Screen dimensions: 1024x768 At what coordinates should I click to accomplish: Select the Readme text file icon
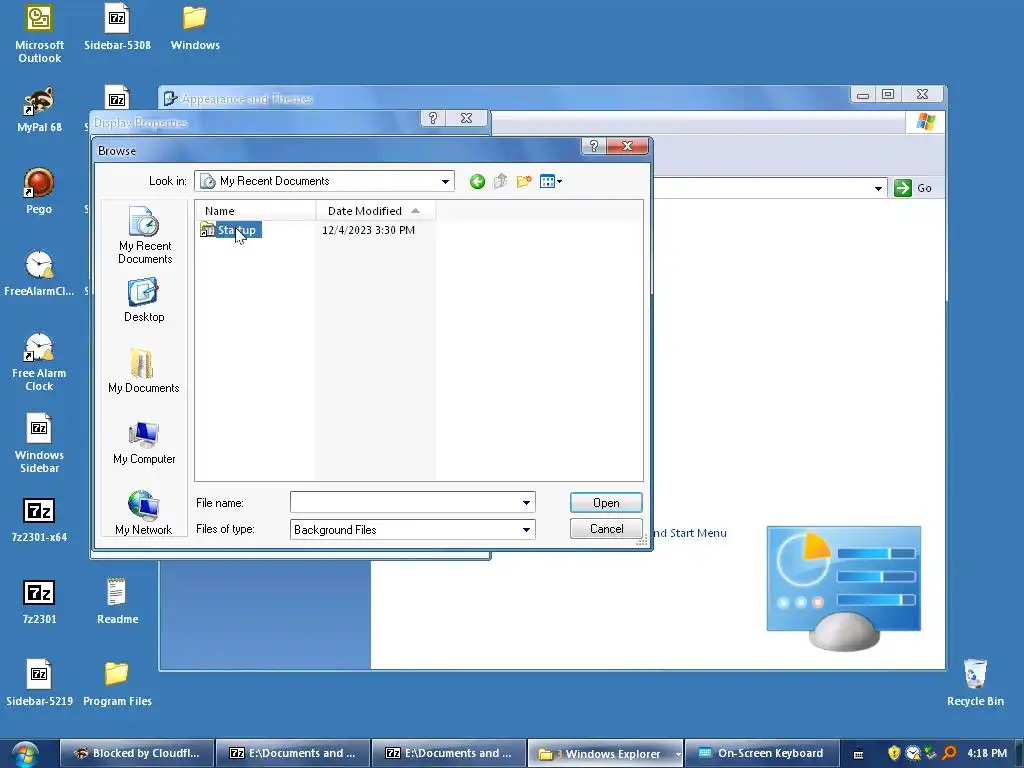117,601
